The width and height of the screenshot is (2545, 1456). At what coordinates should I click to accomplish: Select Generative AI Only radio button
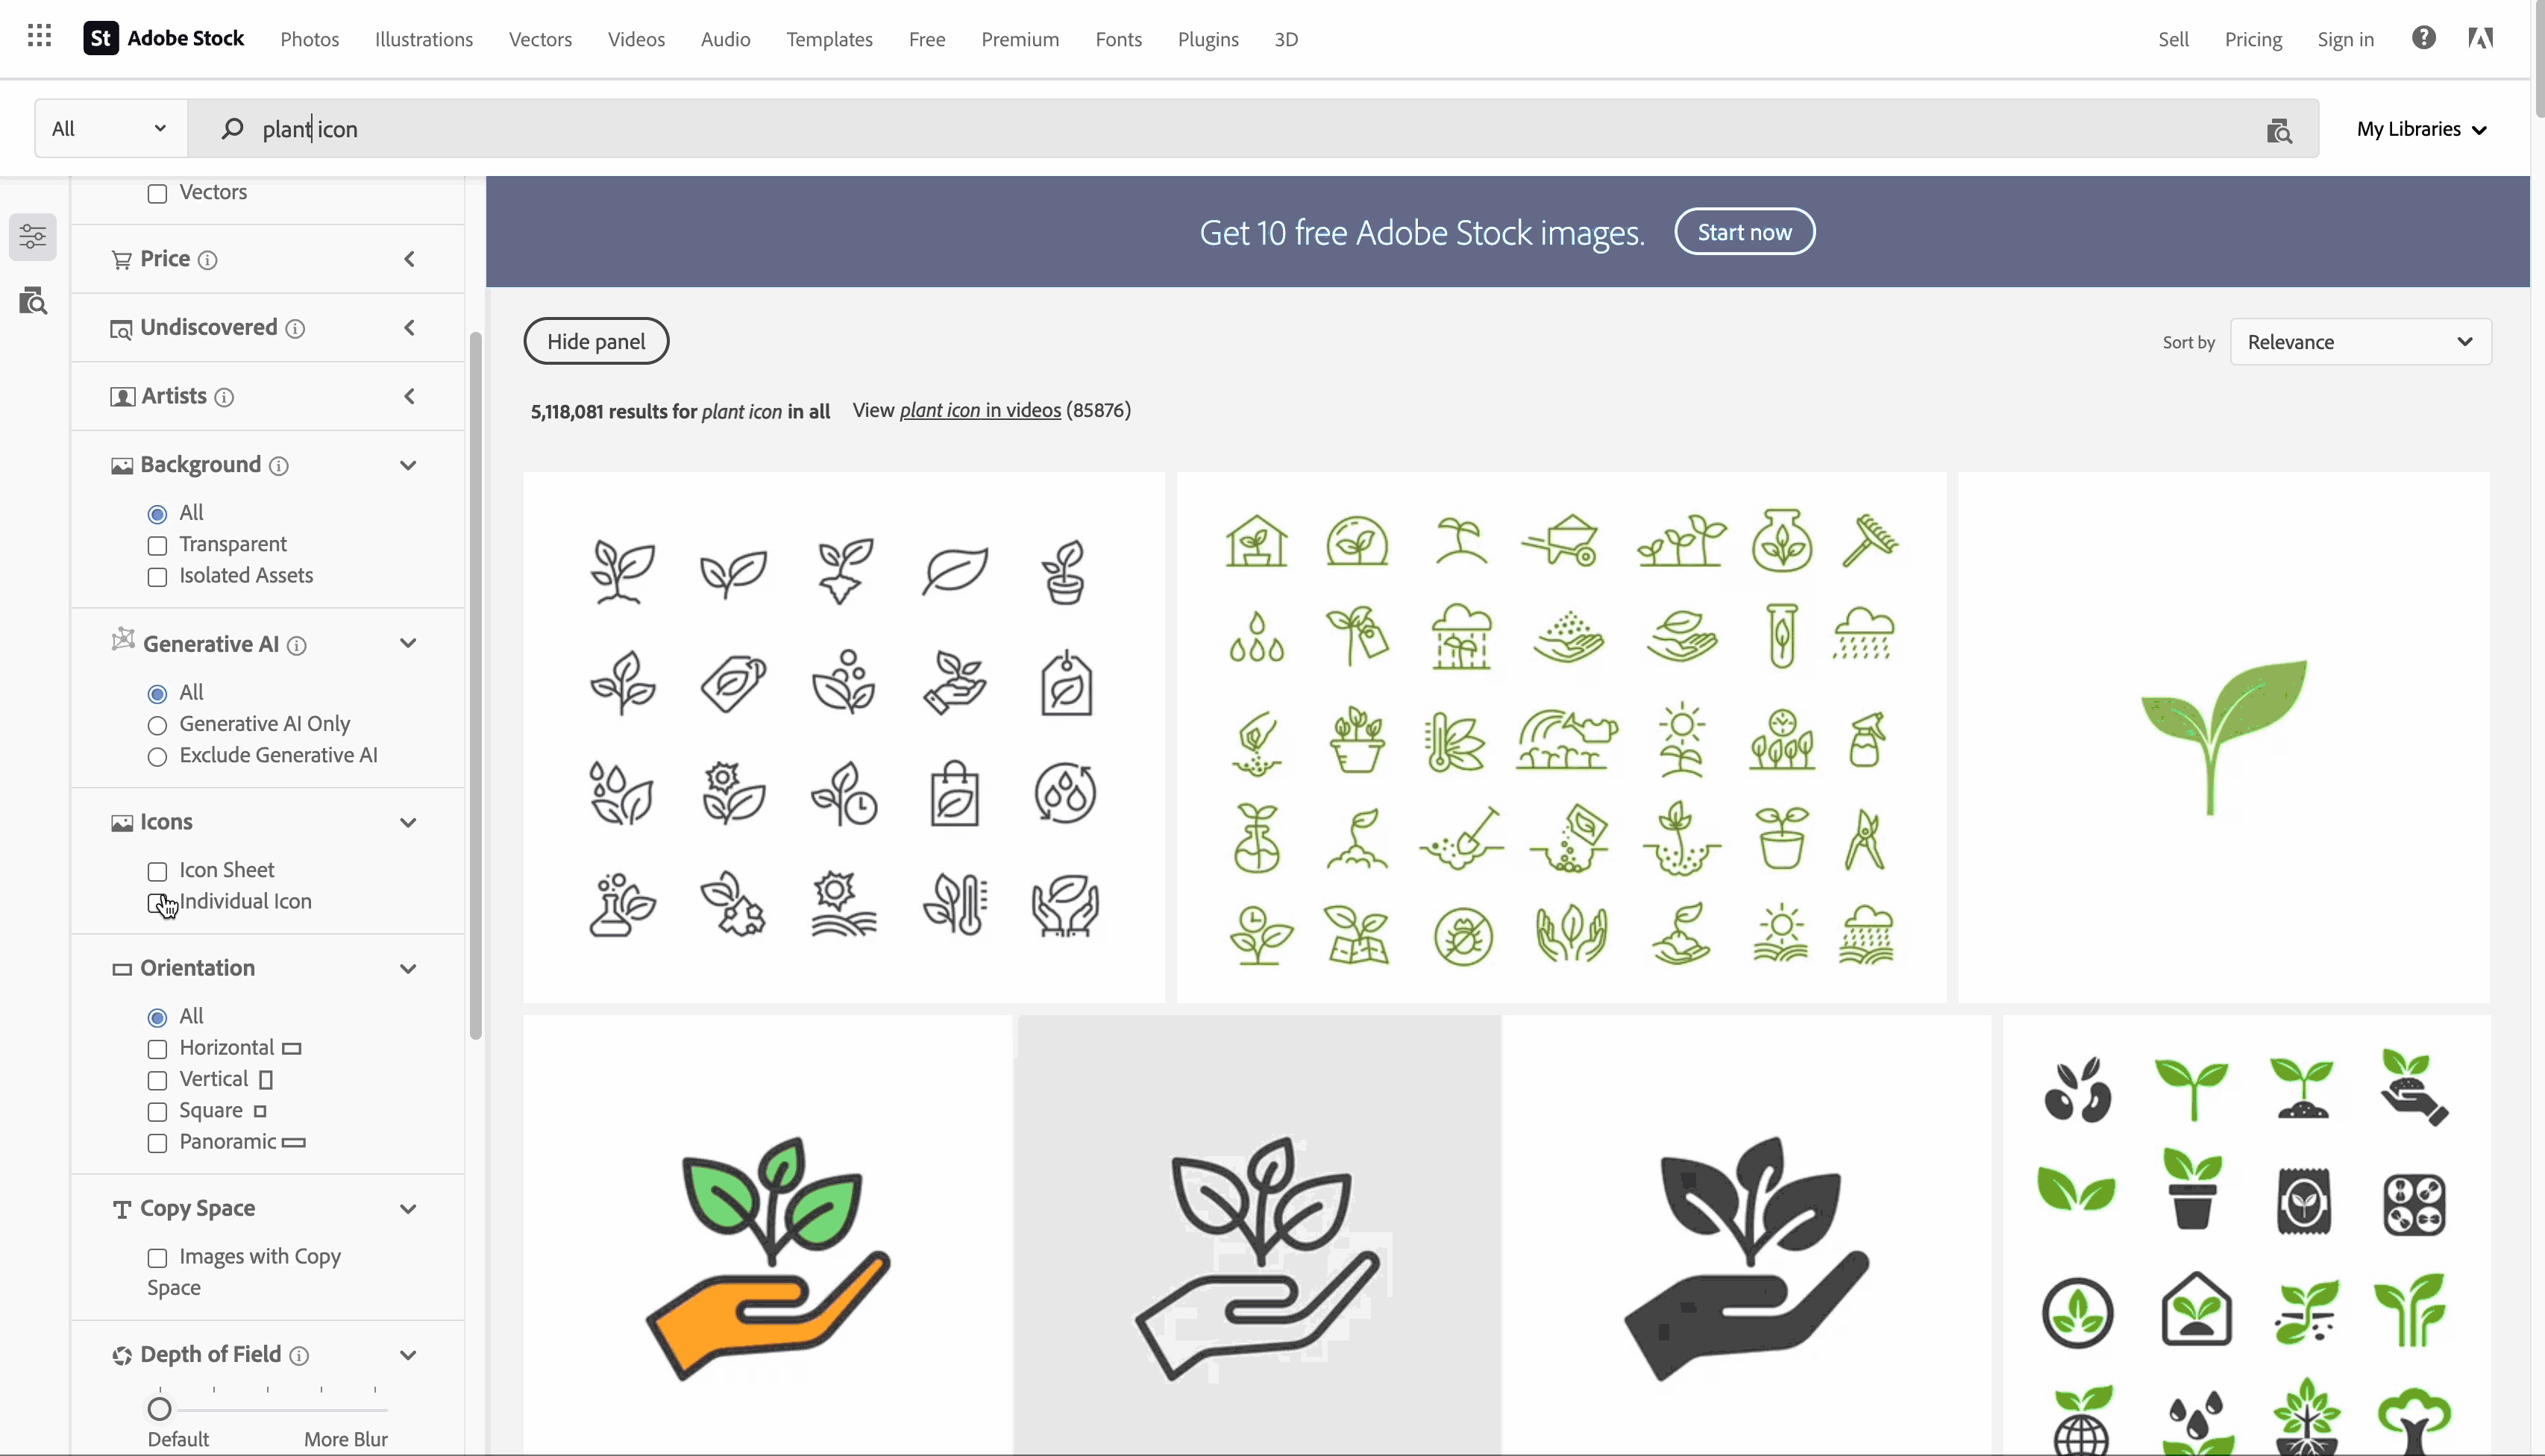pyautogui.click(x=157, y=724)
